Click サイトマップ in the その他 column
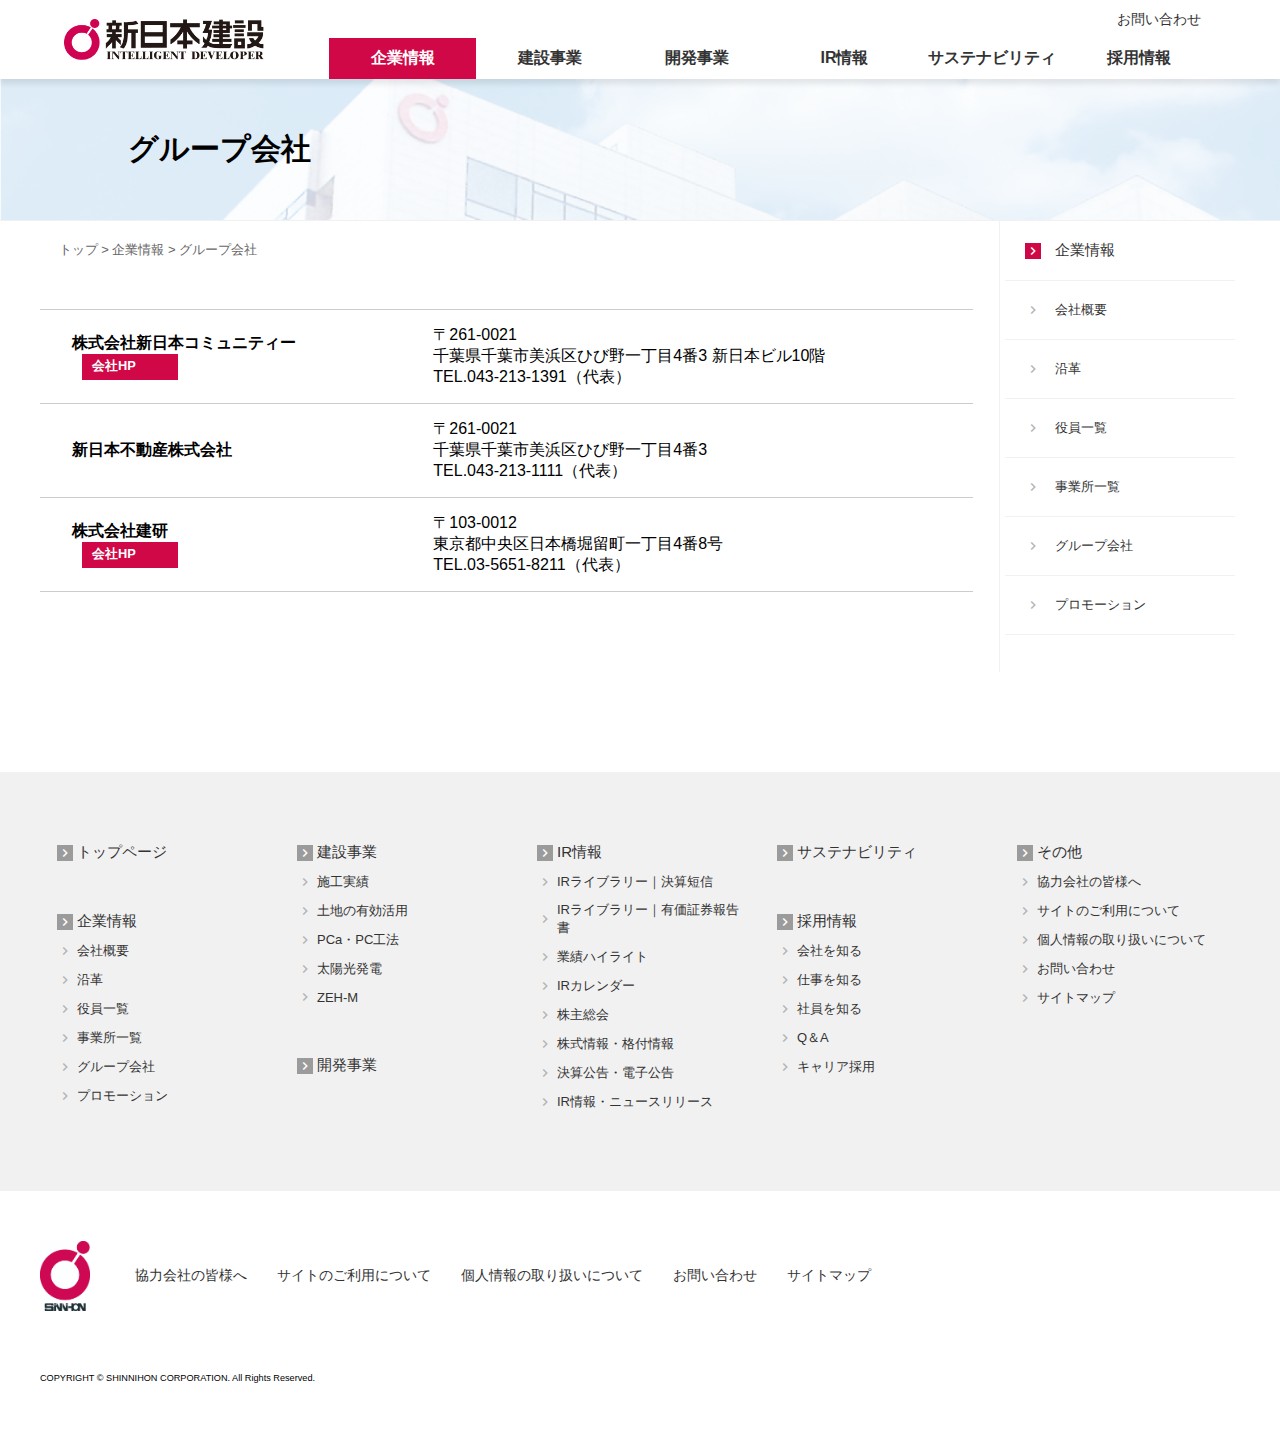The image size is (1280, 1443). (x=1076, y=998)
